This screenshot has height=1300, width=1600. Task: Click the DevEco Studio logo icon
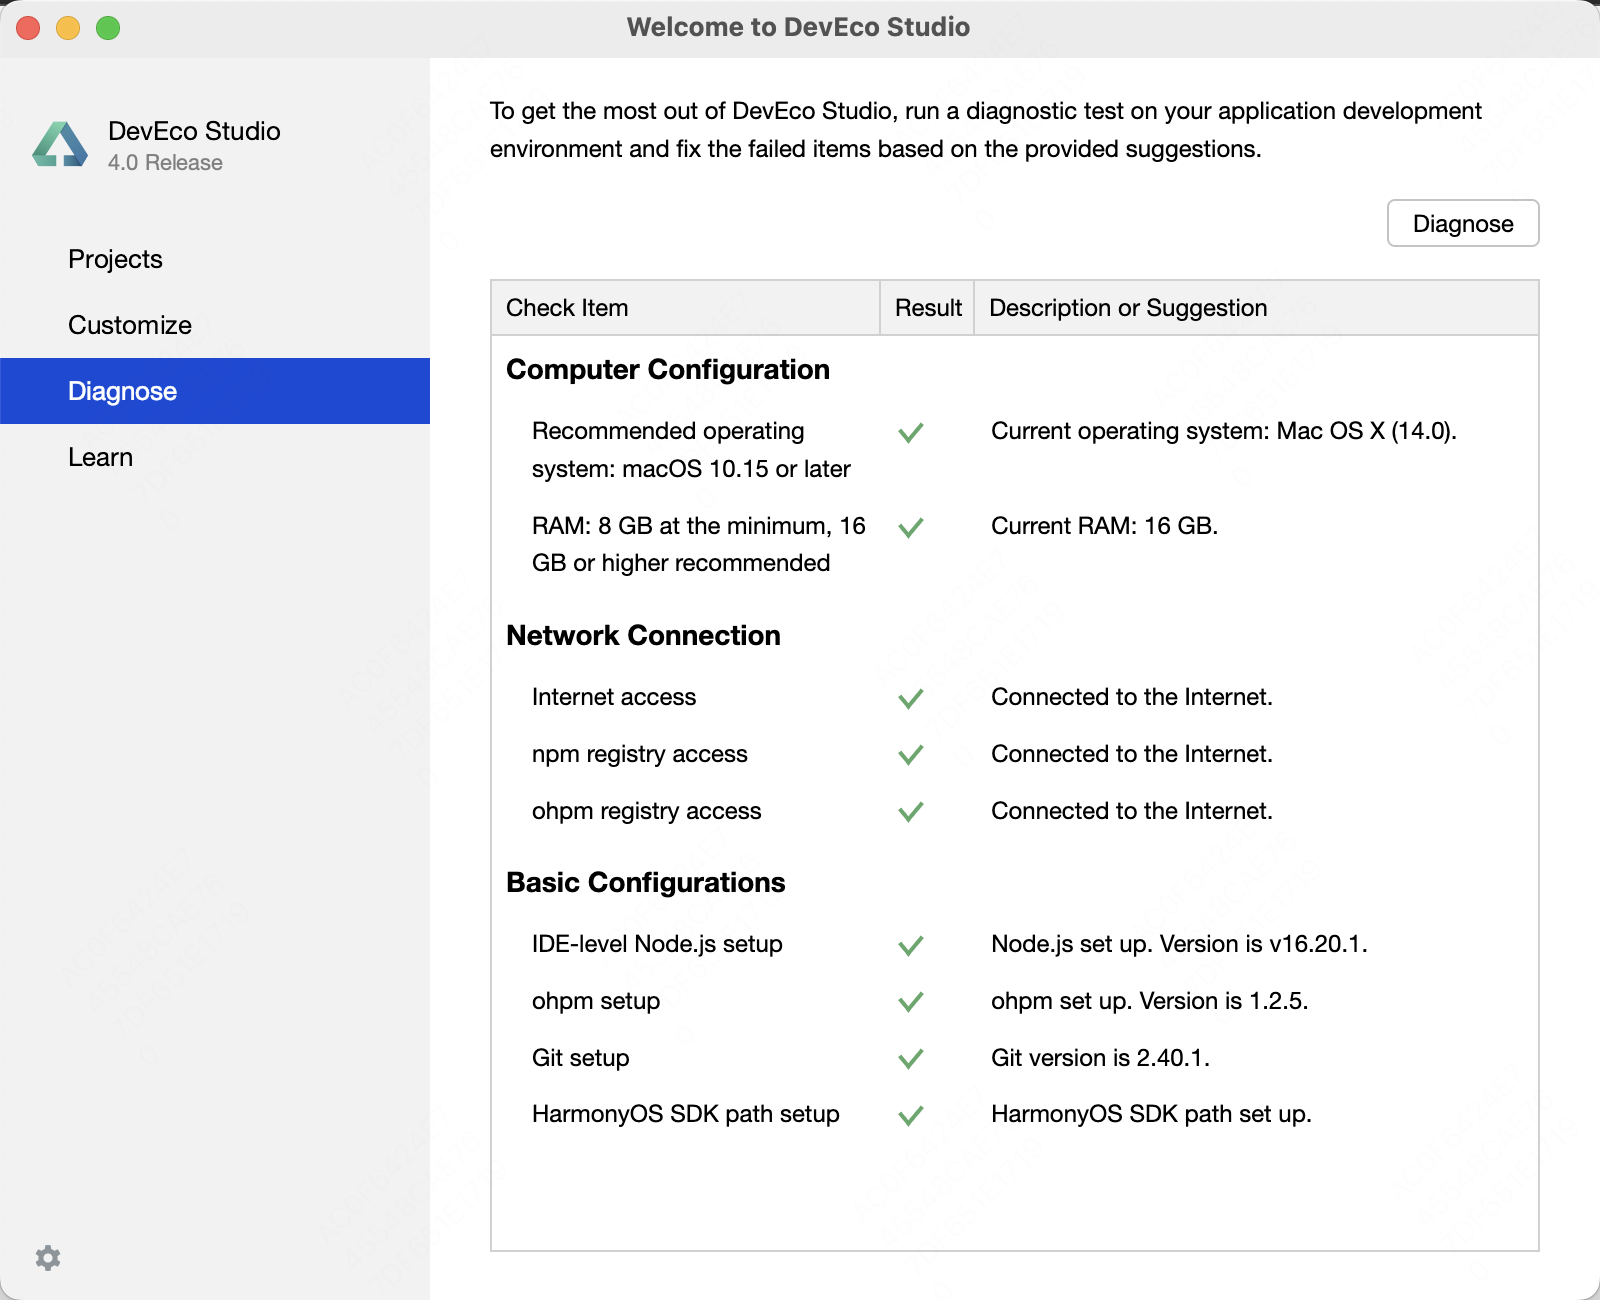[x=60, y=145]
